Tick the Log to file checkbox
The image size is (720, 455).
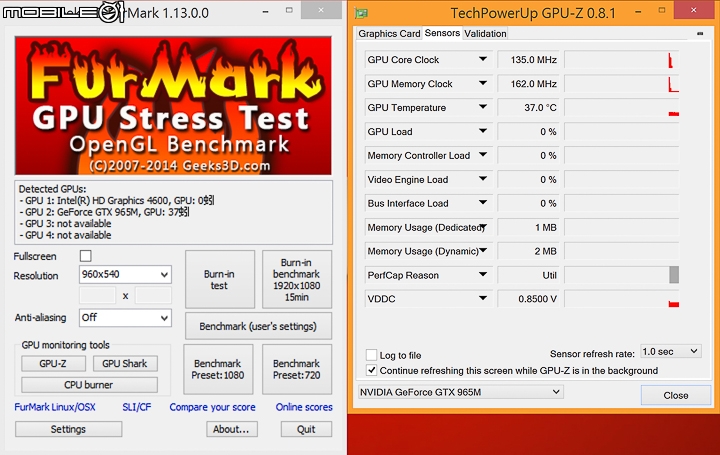tap(371, 355)
